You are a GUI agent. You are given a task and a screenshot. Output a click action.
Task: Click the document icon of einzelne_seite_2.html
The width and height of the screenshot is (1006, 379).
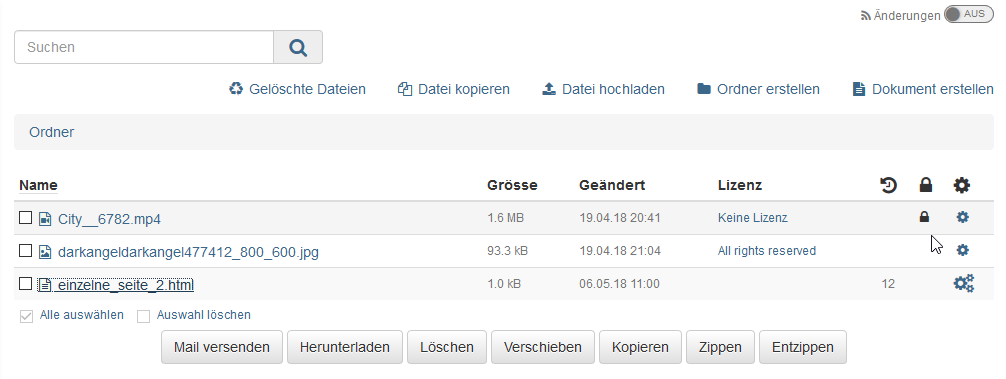(x=45, y=284)
